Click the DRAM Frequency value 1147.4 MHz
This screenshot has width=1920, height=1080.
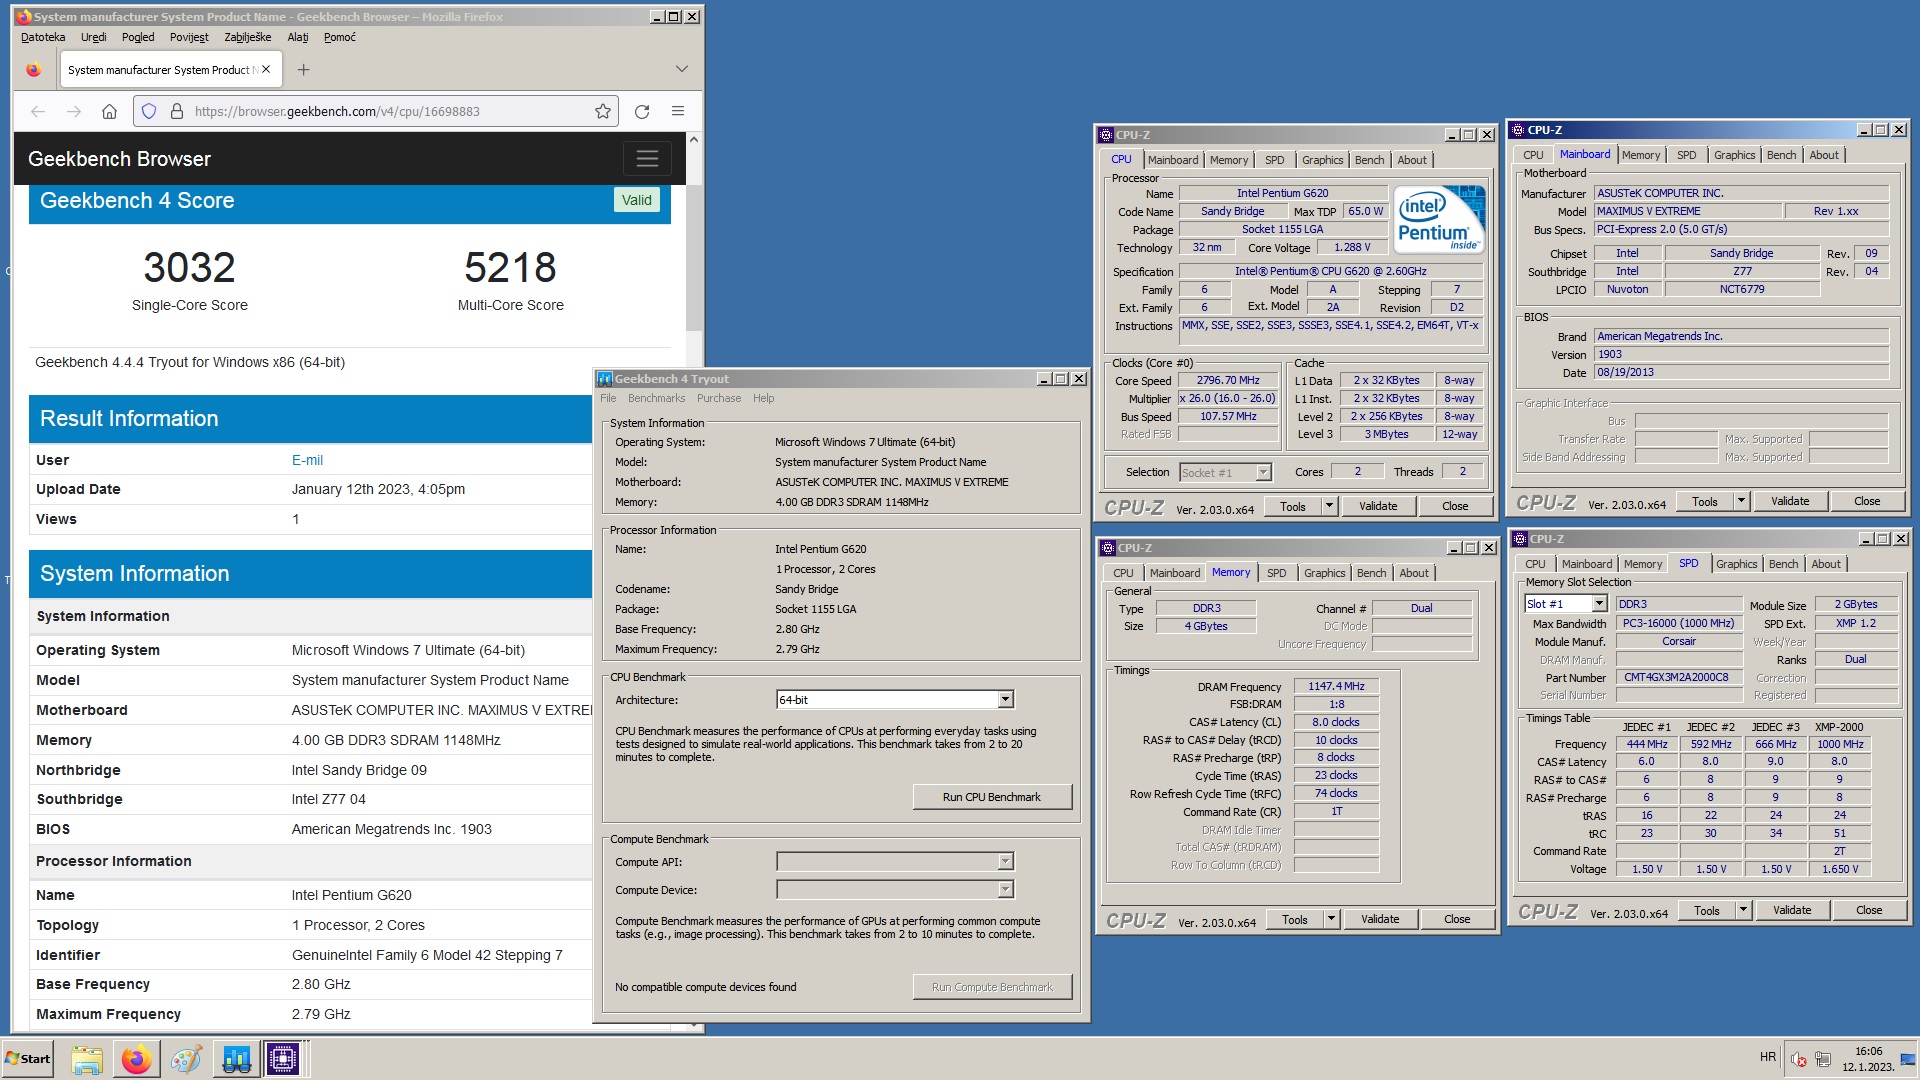(1336, 686)
